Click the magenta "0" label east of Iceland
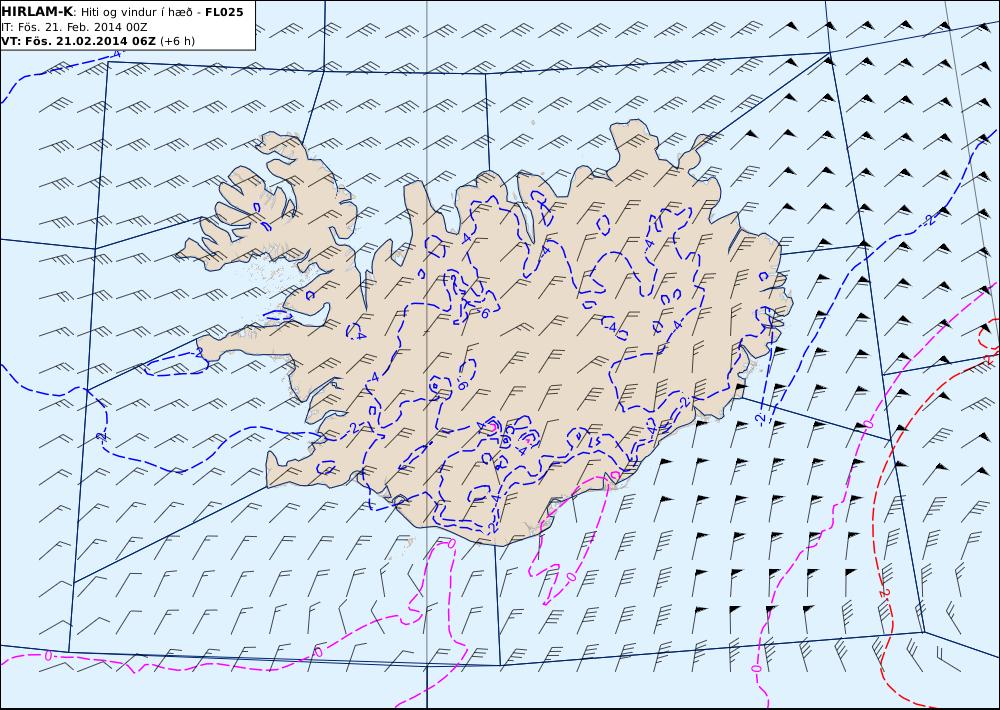 tap(868, 424)
